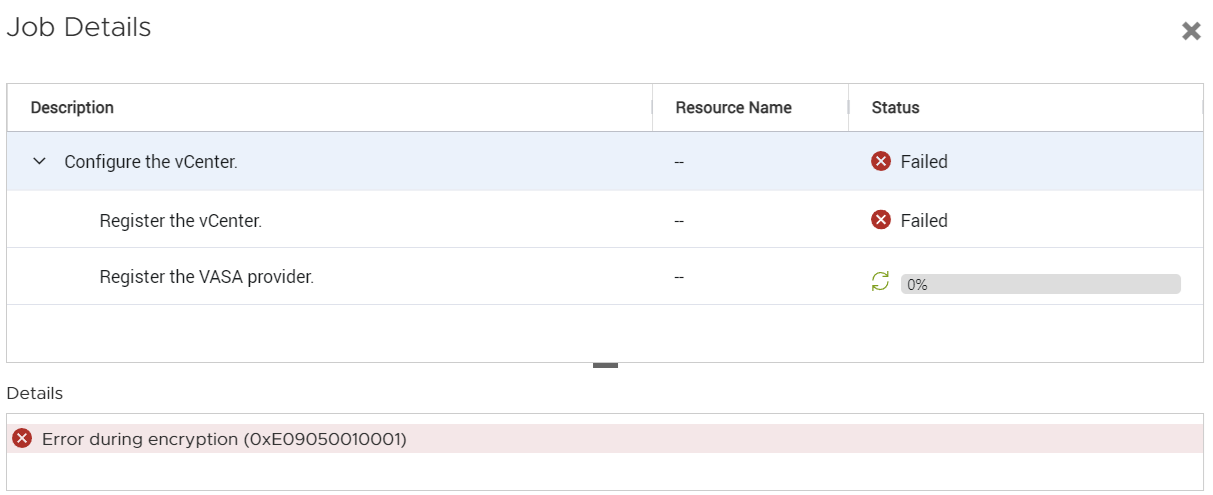Sort by the Status column header
Screen dimensions: 1213x495
895,107
